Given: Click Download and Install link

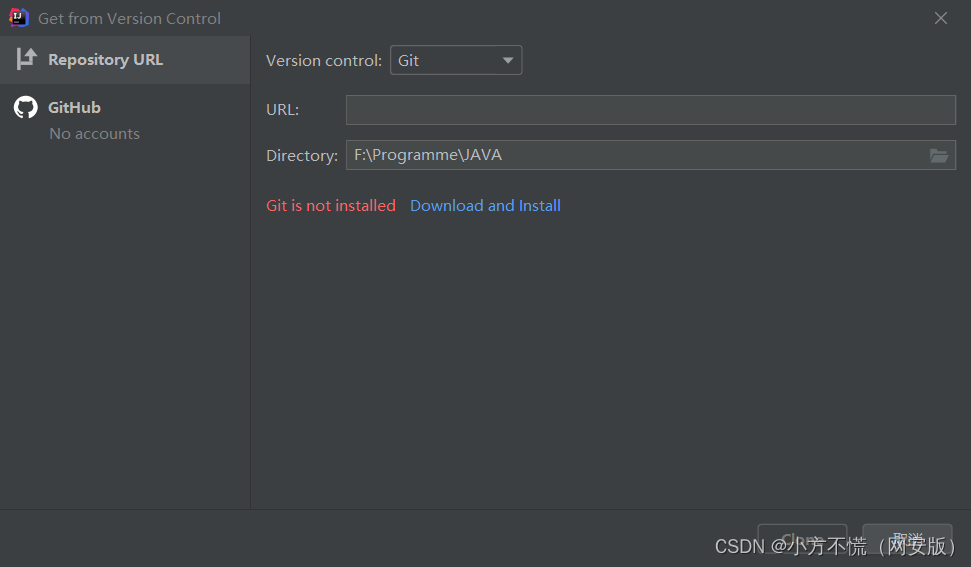Looking at the screenshot, I should click(486, 206).
